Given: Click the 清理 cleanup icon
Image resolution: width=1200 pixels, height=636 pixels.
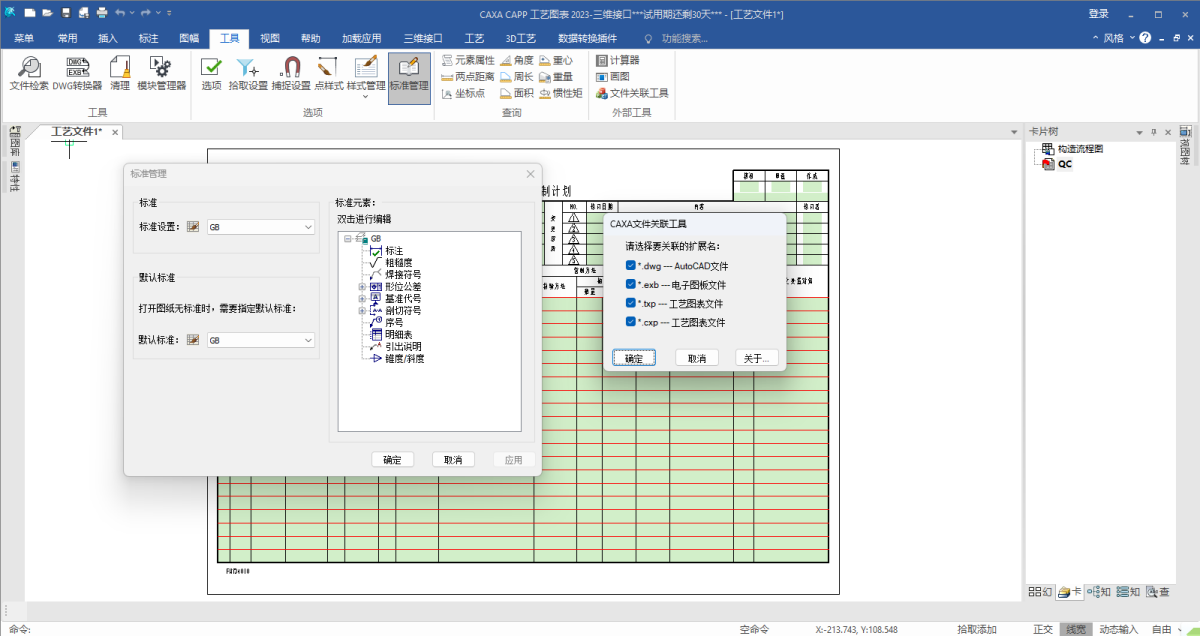Looking at the screenshot, I should click(120, 73).
